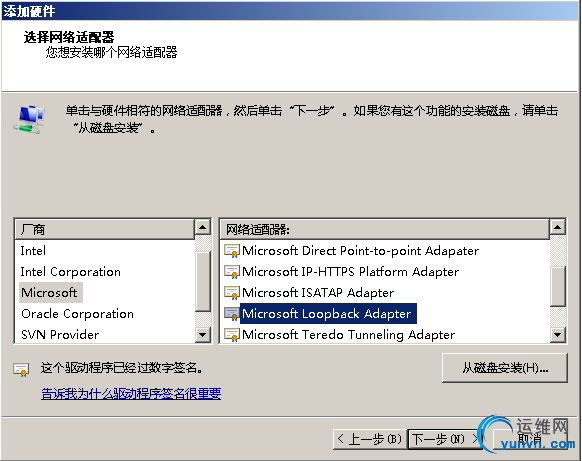Select Microsoft ISATAP Adapter
Viewport: 582px width, 461px height.
coord(318,293)
